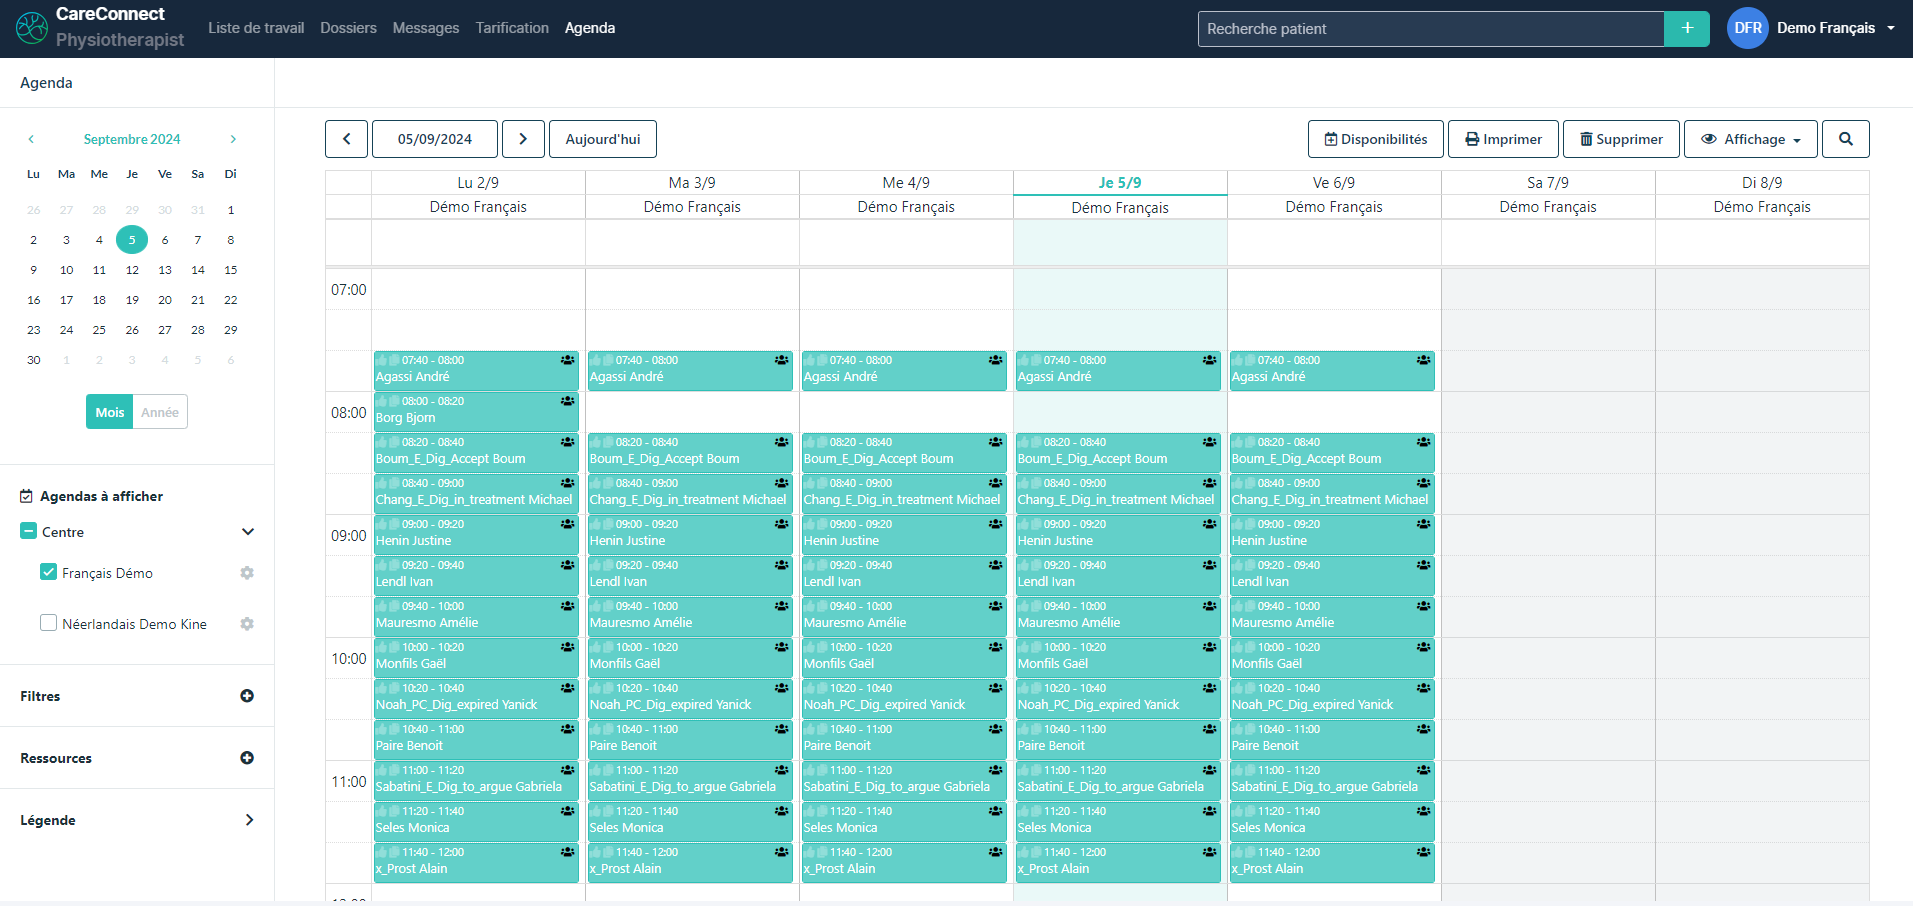Open the Agenda menu item
Viewport: 1913px width, 906px height.
click(x=590, y=28)
